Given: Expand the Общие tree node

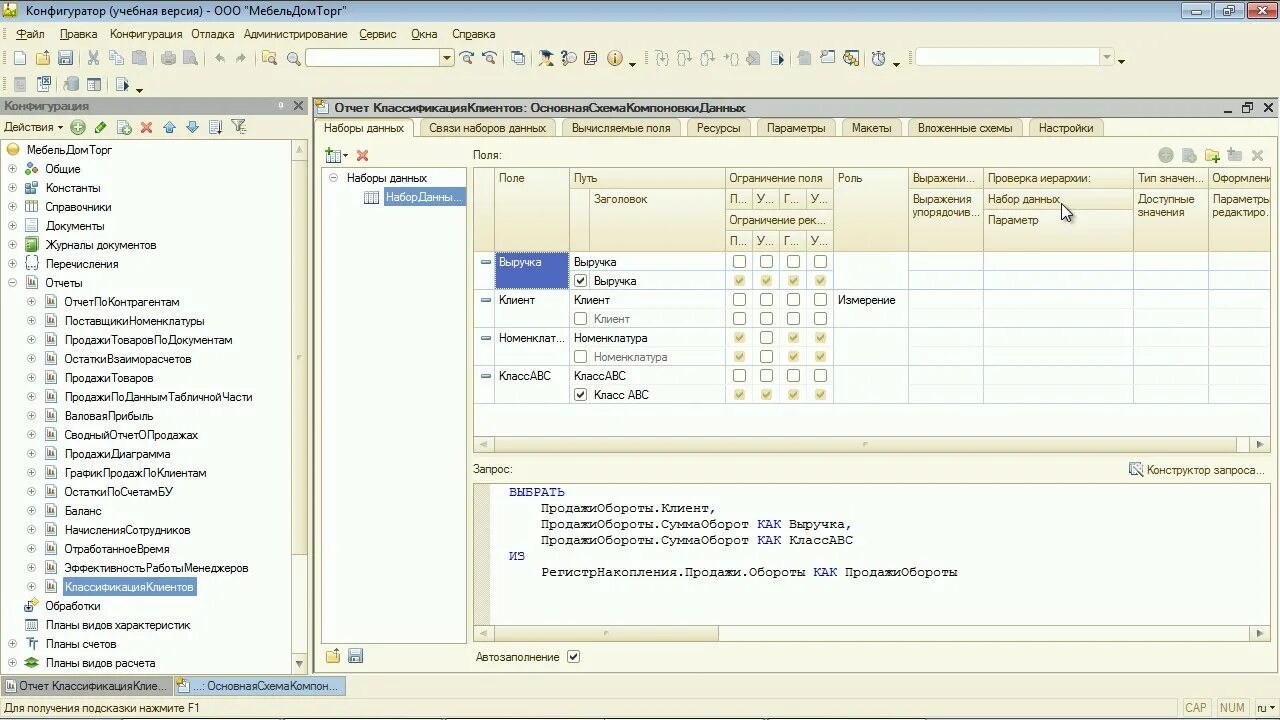Looking at the screenshot, I should (x=12, y=169).
